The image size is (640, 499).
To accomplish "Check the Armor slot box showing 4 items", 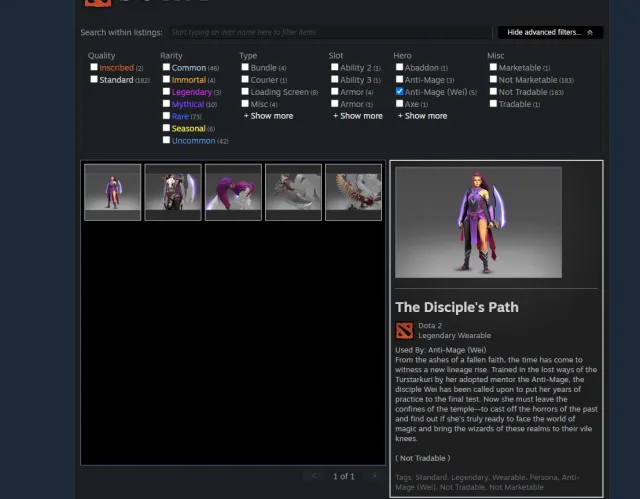I will tap(335, 91).
